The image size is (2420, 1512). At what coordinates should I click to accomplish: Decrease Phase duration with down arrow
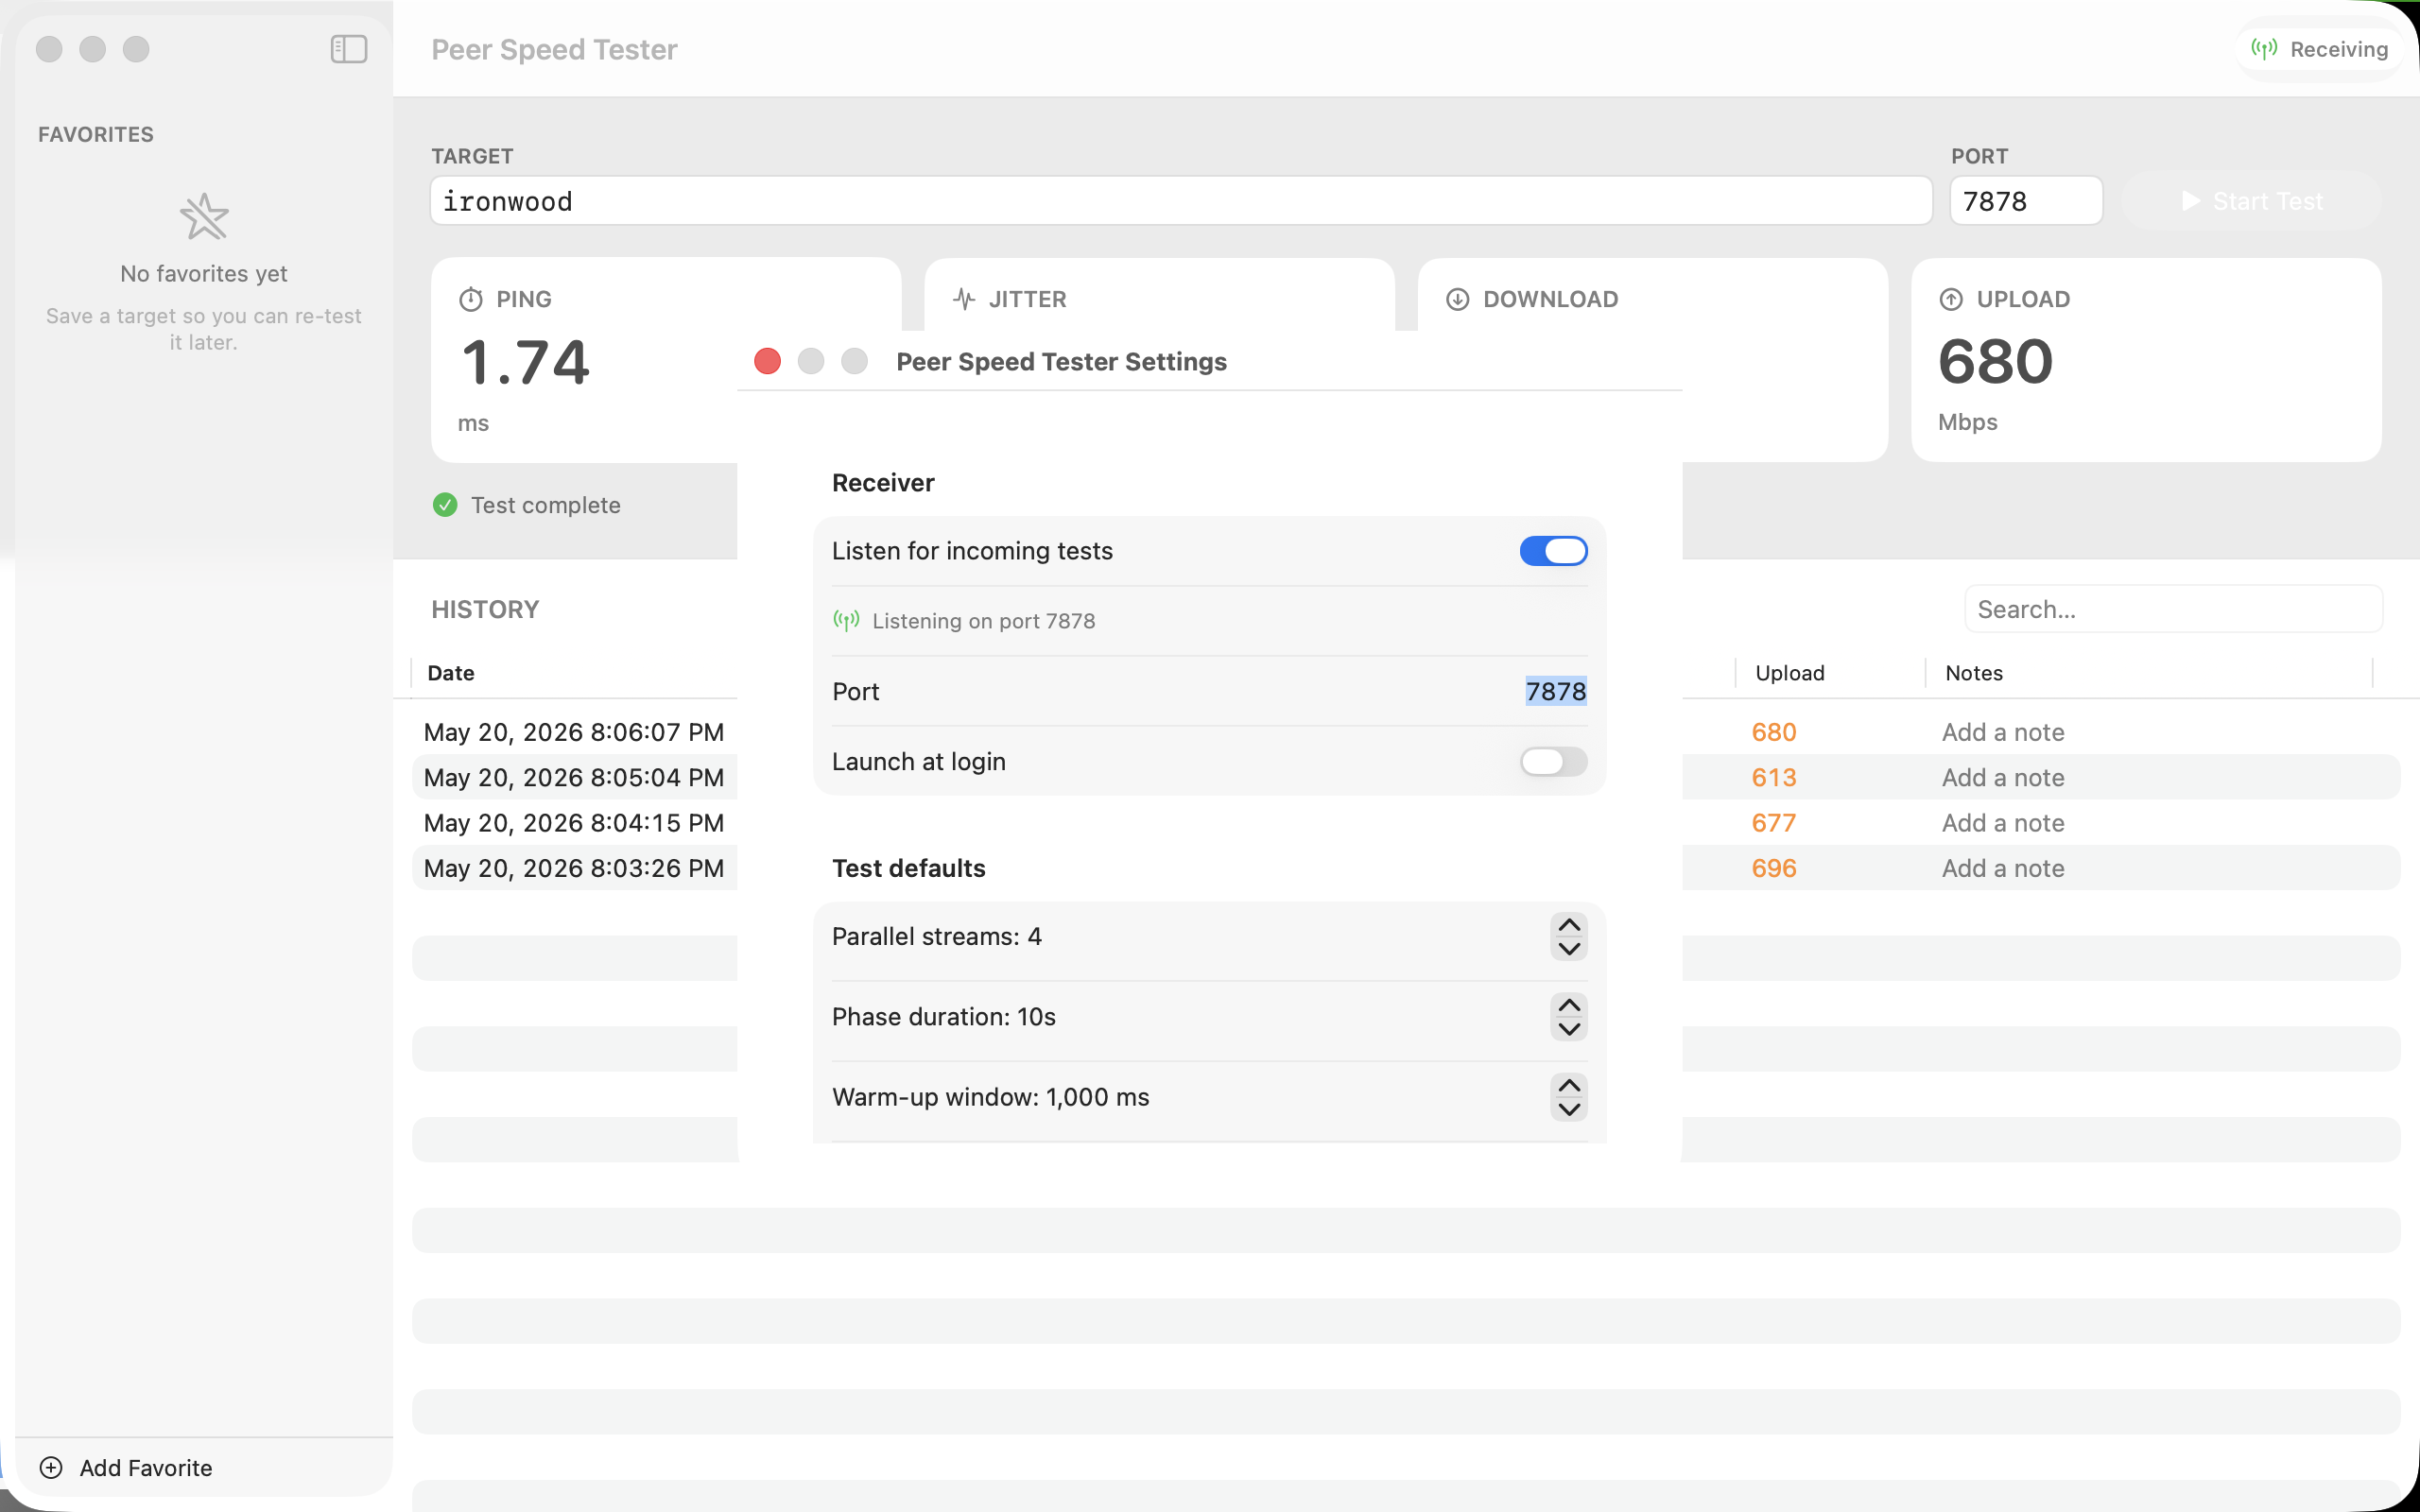[1569, 1029]
